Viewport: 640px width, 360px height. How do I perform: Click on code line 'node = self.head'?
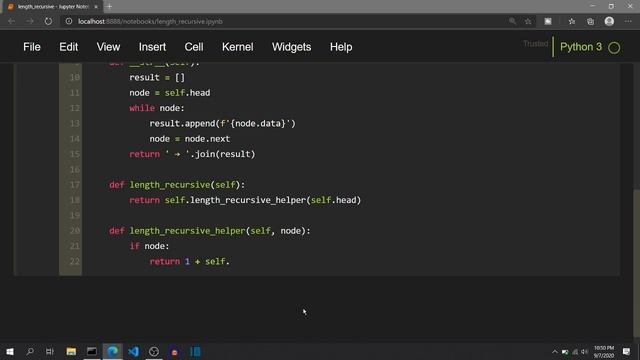tap(170, 93)
